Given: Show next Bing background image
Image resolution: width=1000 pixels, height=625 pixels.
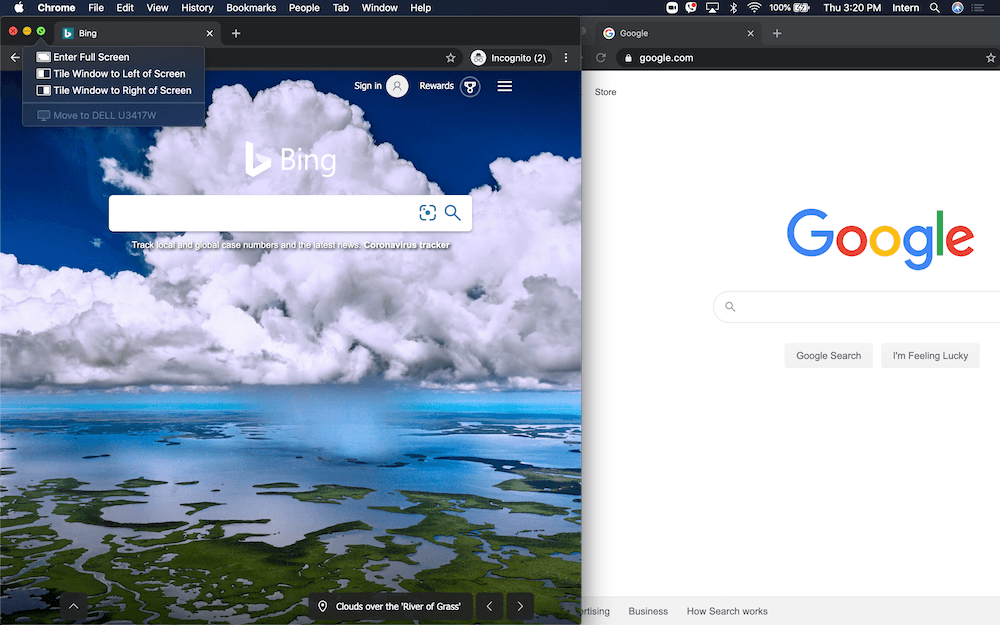Looking at the screenshot, I should click(520, 607).
